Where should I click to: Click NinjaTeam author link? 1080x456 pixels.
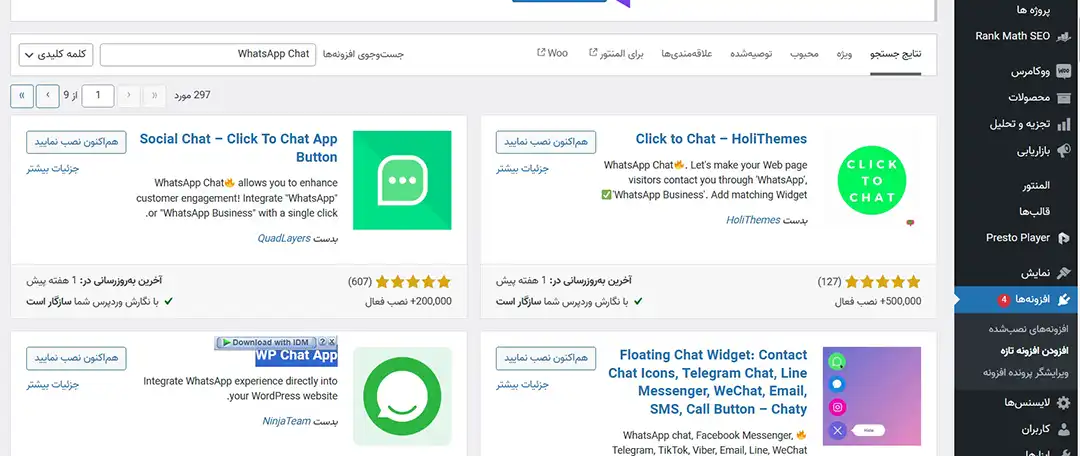(287, 421)
